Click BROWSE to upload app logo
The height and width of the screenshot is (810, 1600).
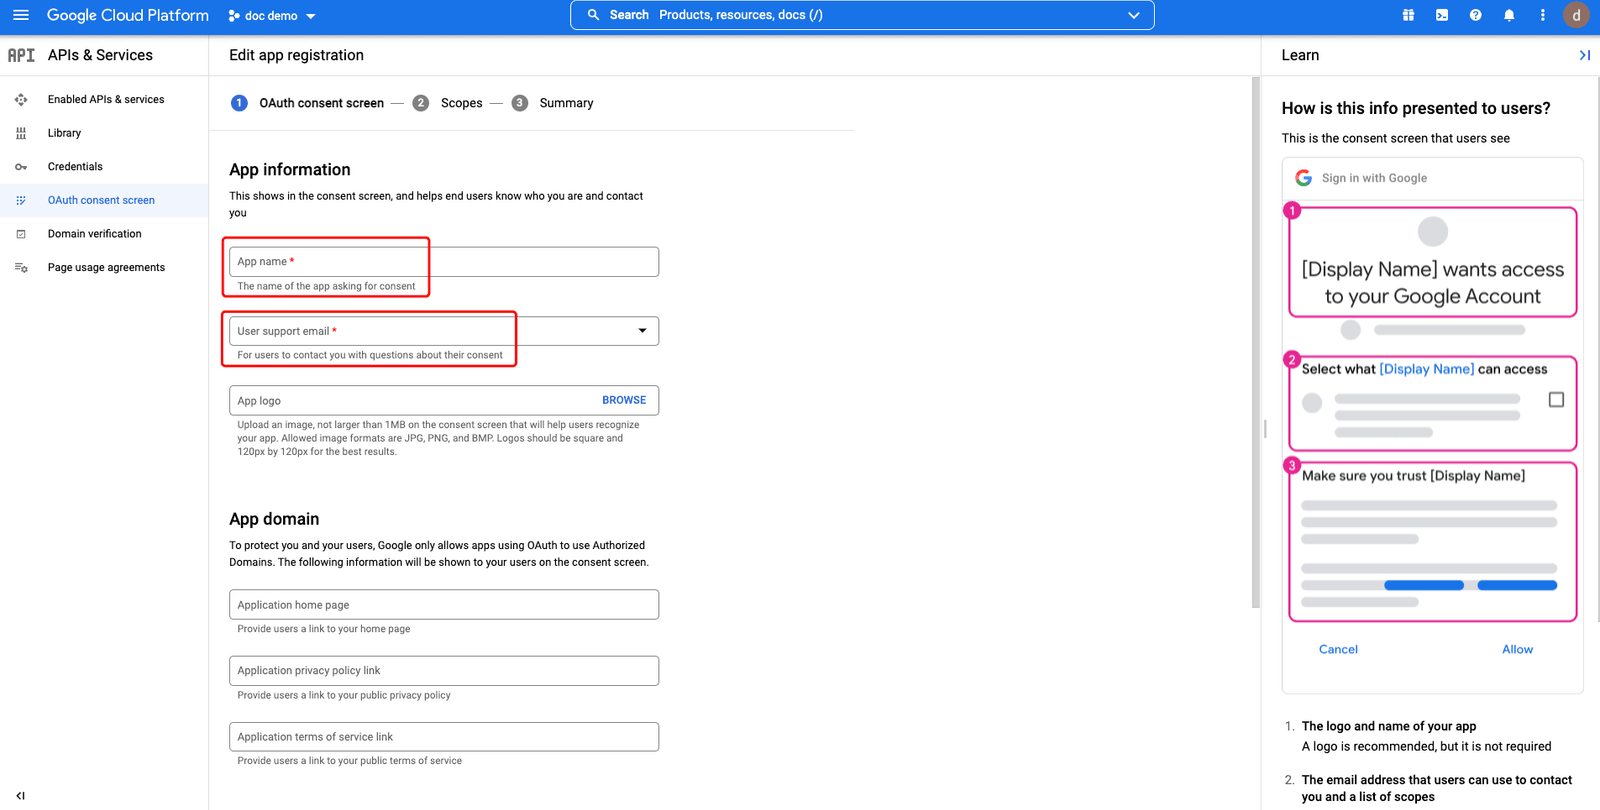tap(624, 400)
